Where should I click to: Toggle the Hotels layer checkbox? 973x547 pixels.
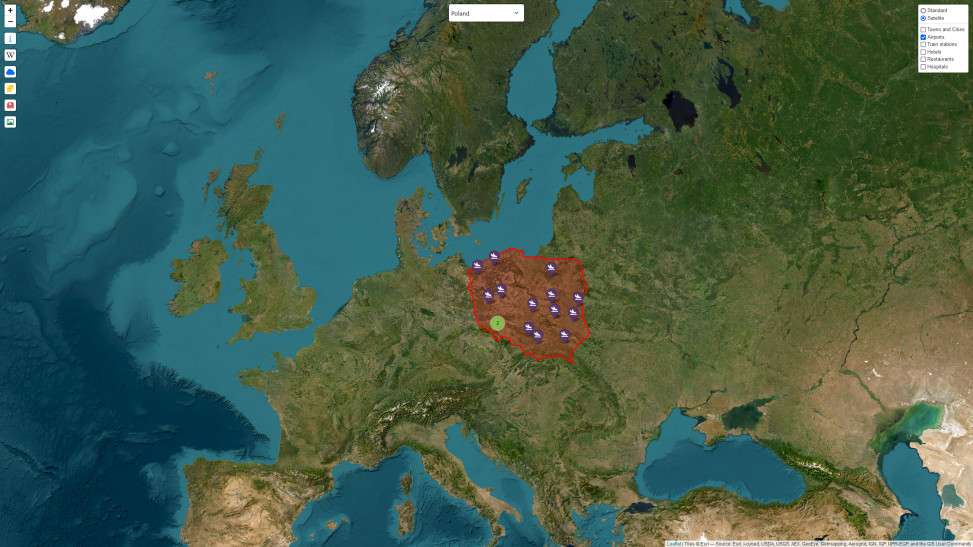923,52
